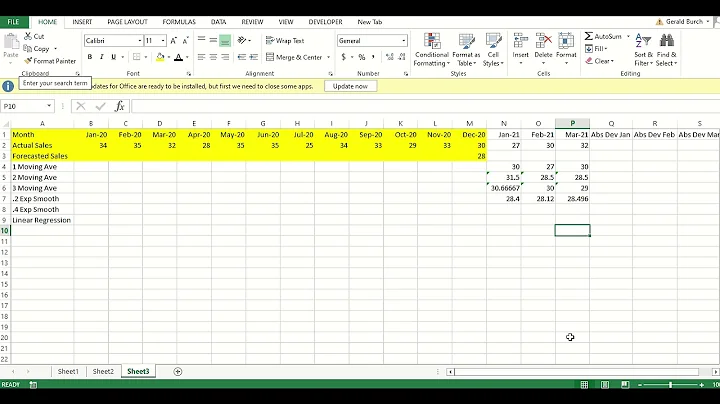This screenshot has width=720, height=404.
Task: Click the Cut scissors icon
Action: coord(28,36)
